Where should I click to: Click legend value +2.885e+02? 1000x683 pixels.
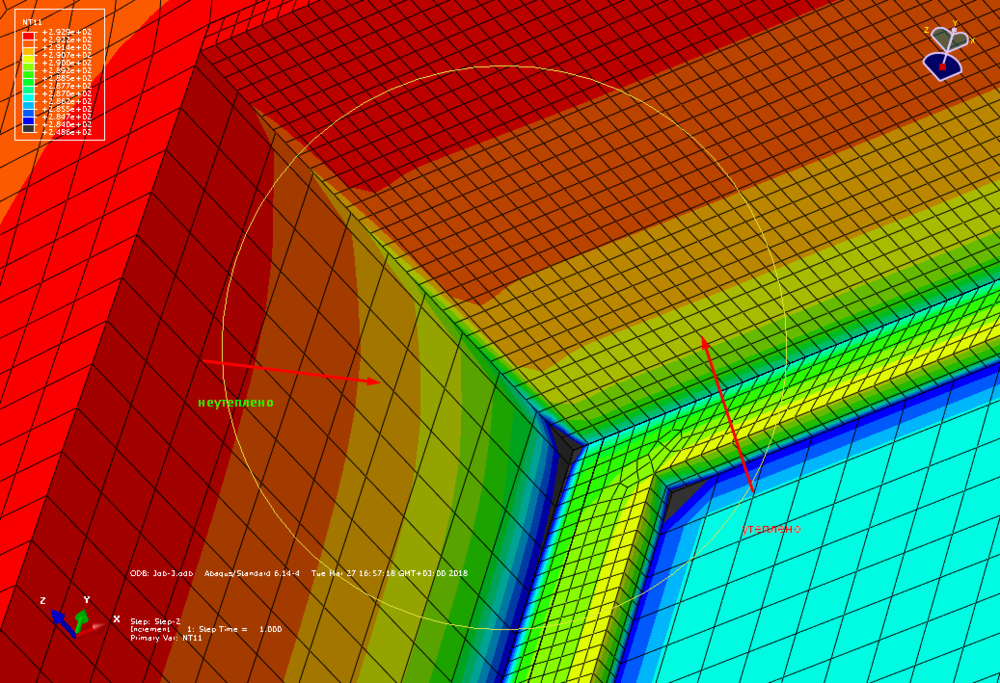click(x=67, y=78)
